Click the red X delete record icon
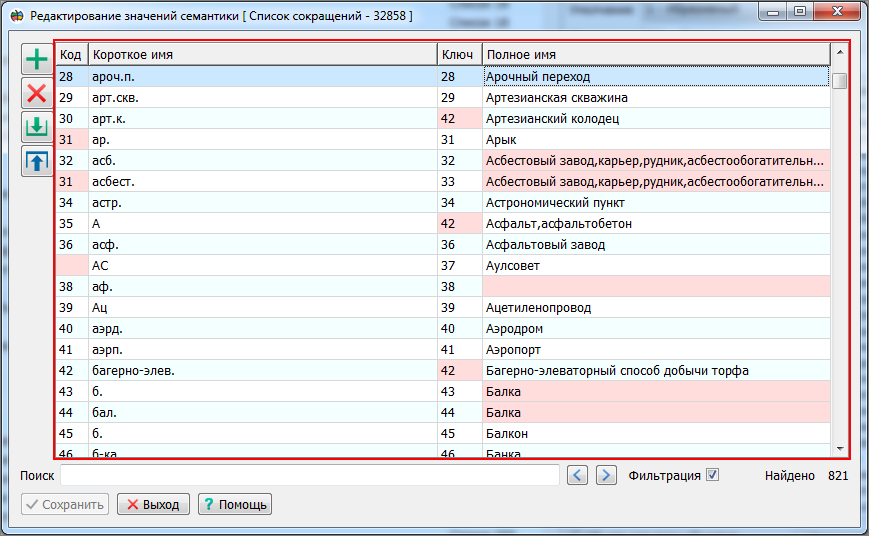 point(37,93)
